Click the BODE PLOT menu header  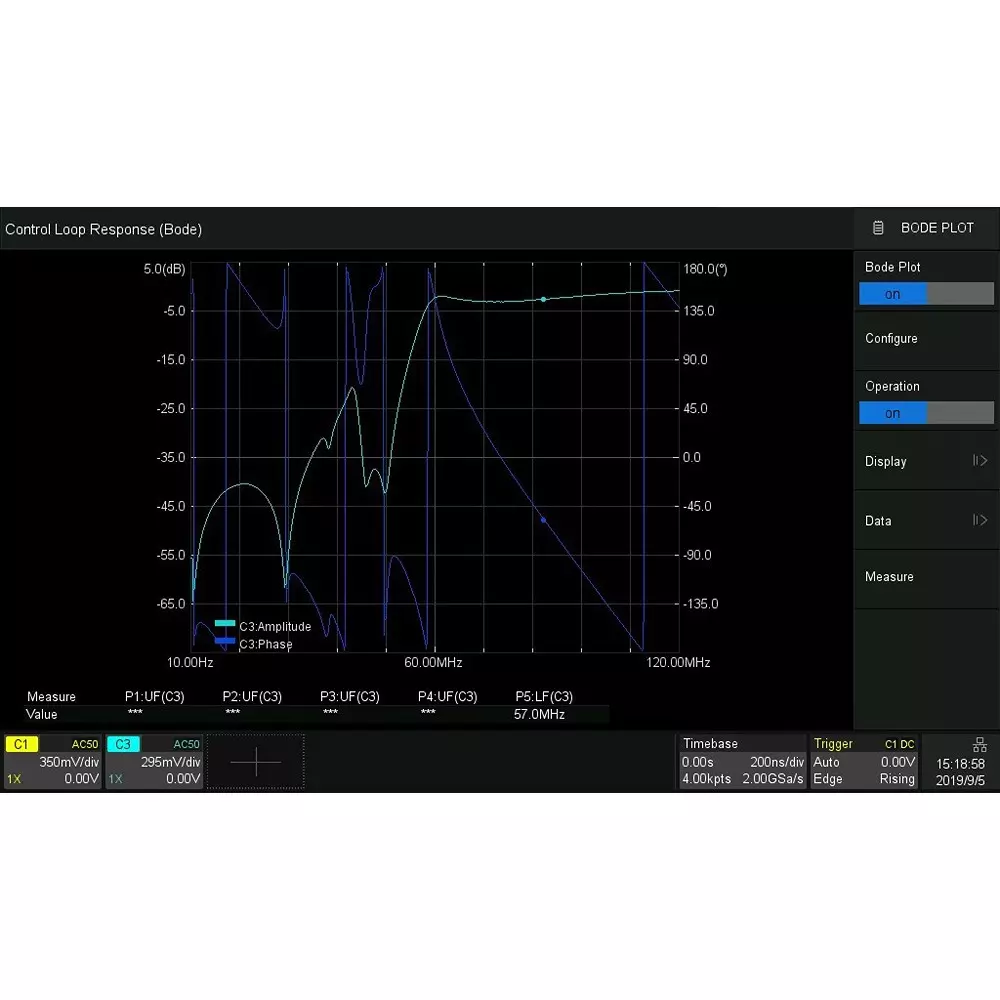(926, 228)
